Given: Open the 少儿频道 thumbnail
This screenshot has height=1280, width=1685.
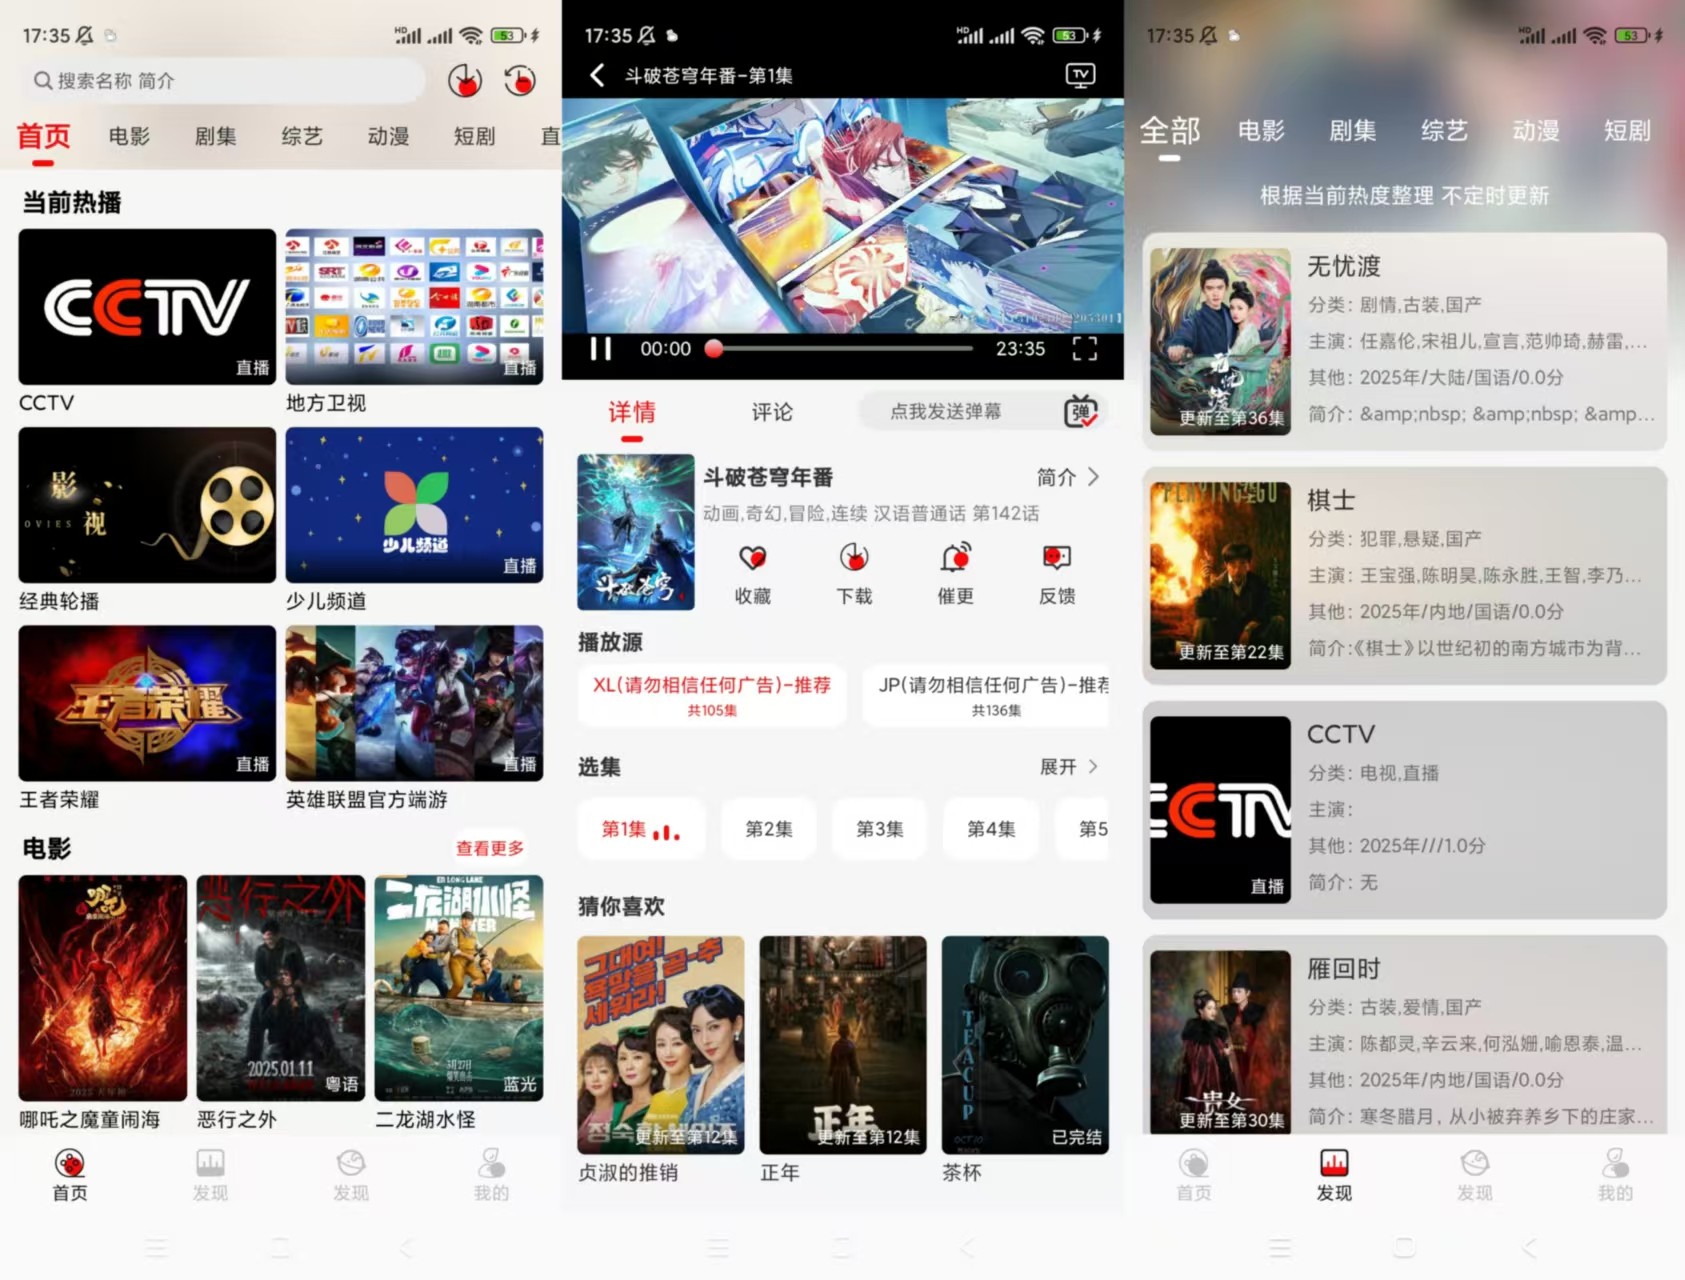Looking at the screenshot, I should (414, 505).
